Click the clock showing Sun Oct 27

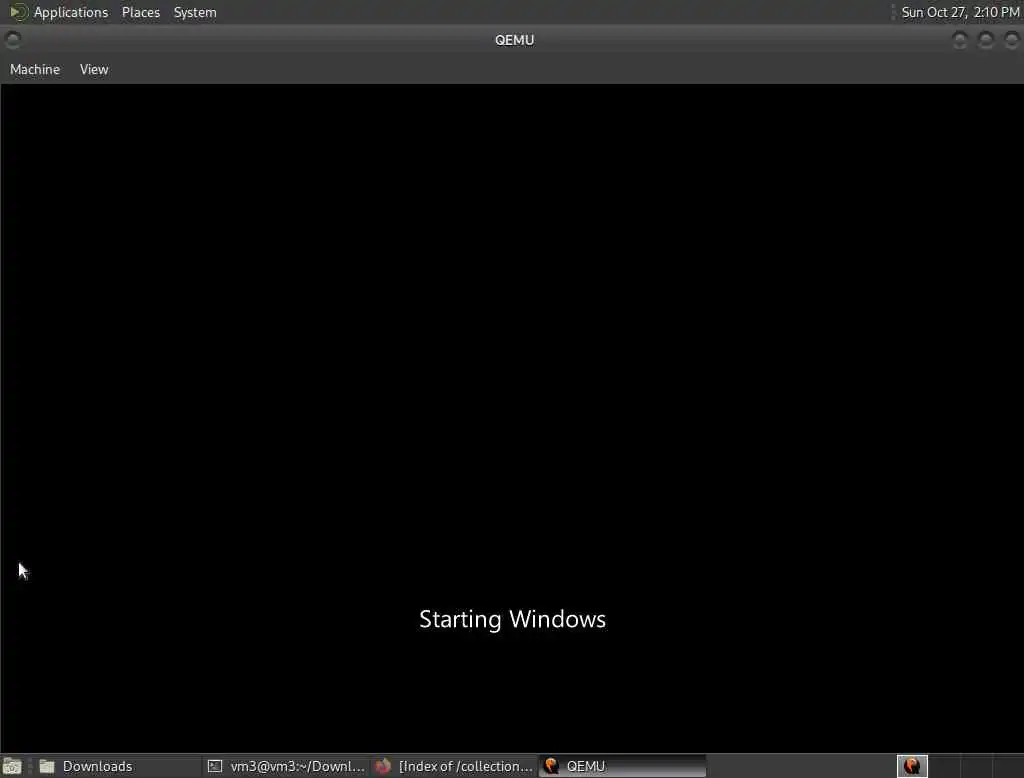pos(960,12)
